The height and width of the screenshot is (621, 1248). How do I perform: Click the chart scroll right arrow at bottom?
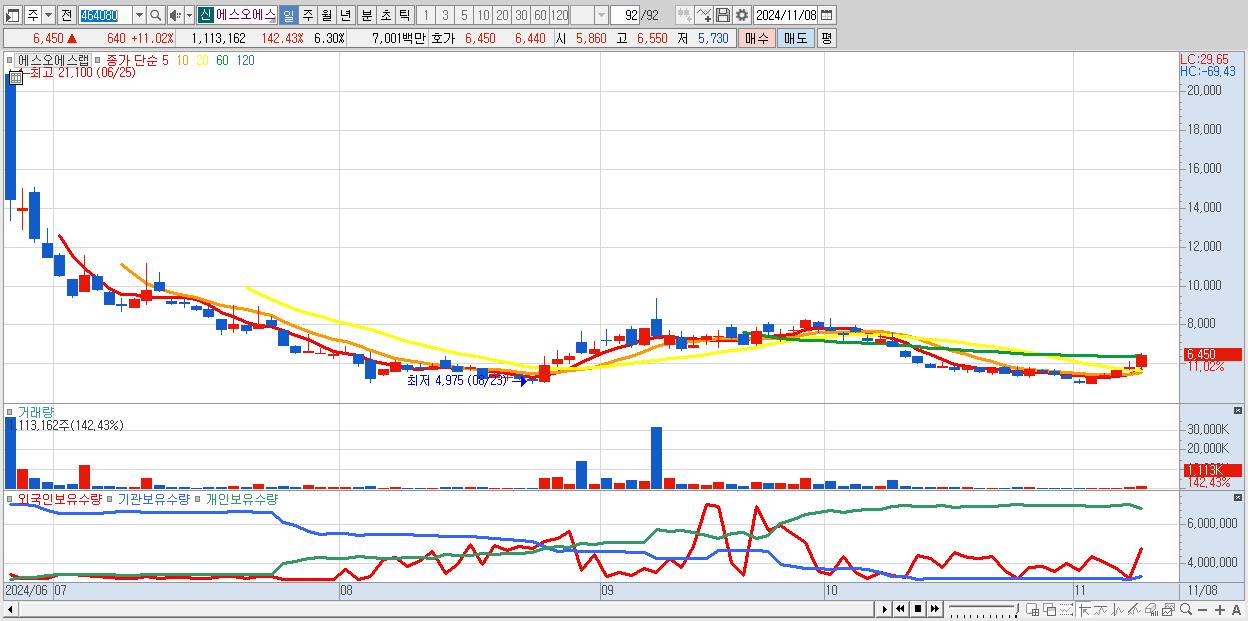tap(885, 609)
